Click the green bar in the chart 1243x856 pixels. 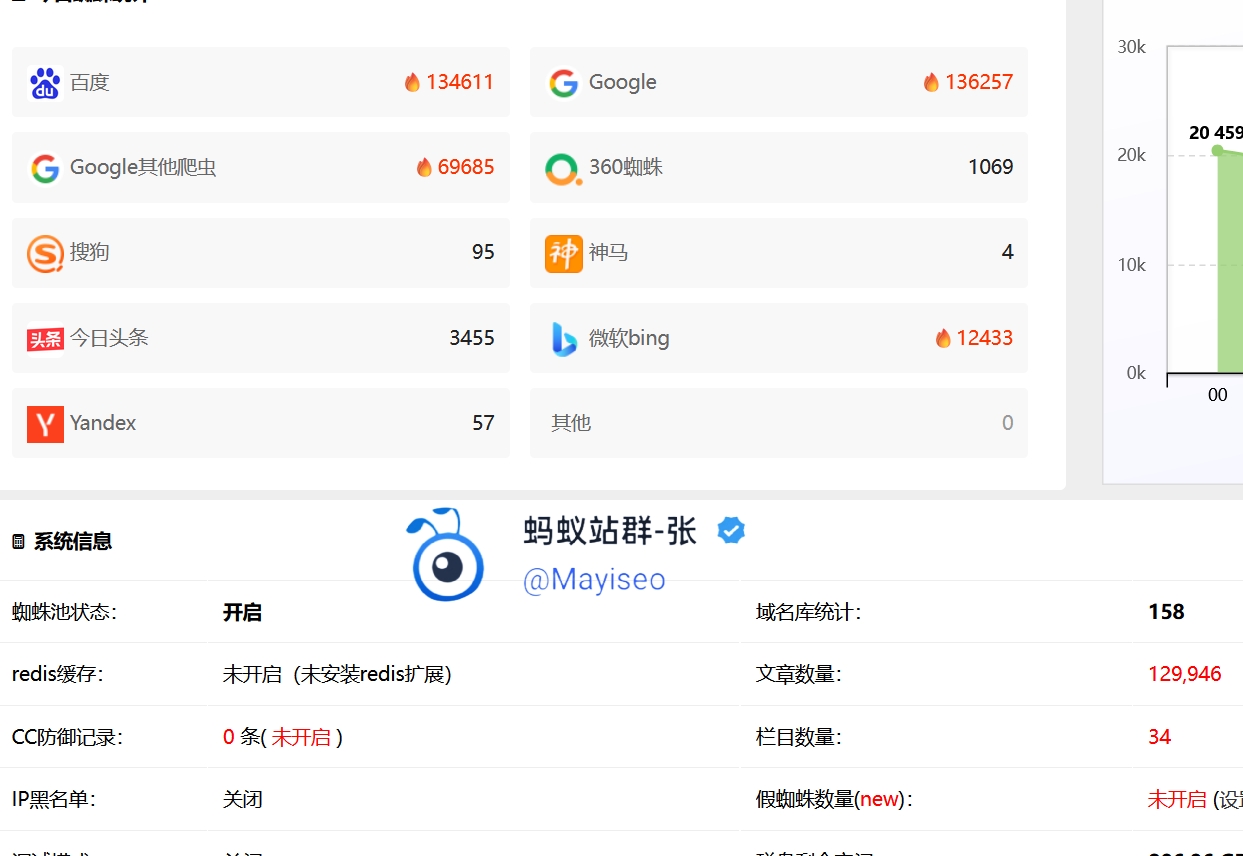(1230, 262)
